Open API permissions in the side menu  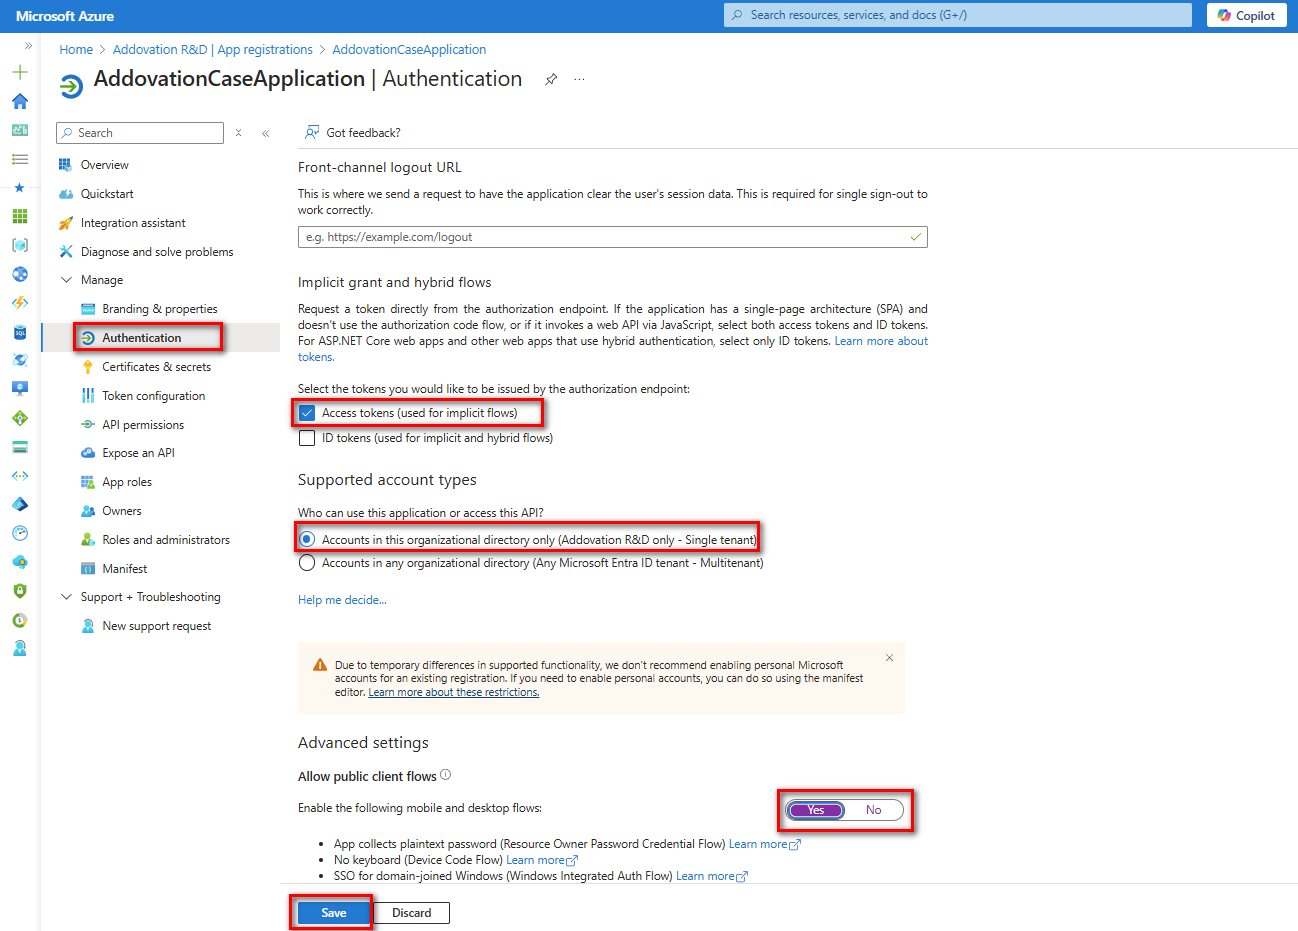(143, 425)
